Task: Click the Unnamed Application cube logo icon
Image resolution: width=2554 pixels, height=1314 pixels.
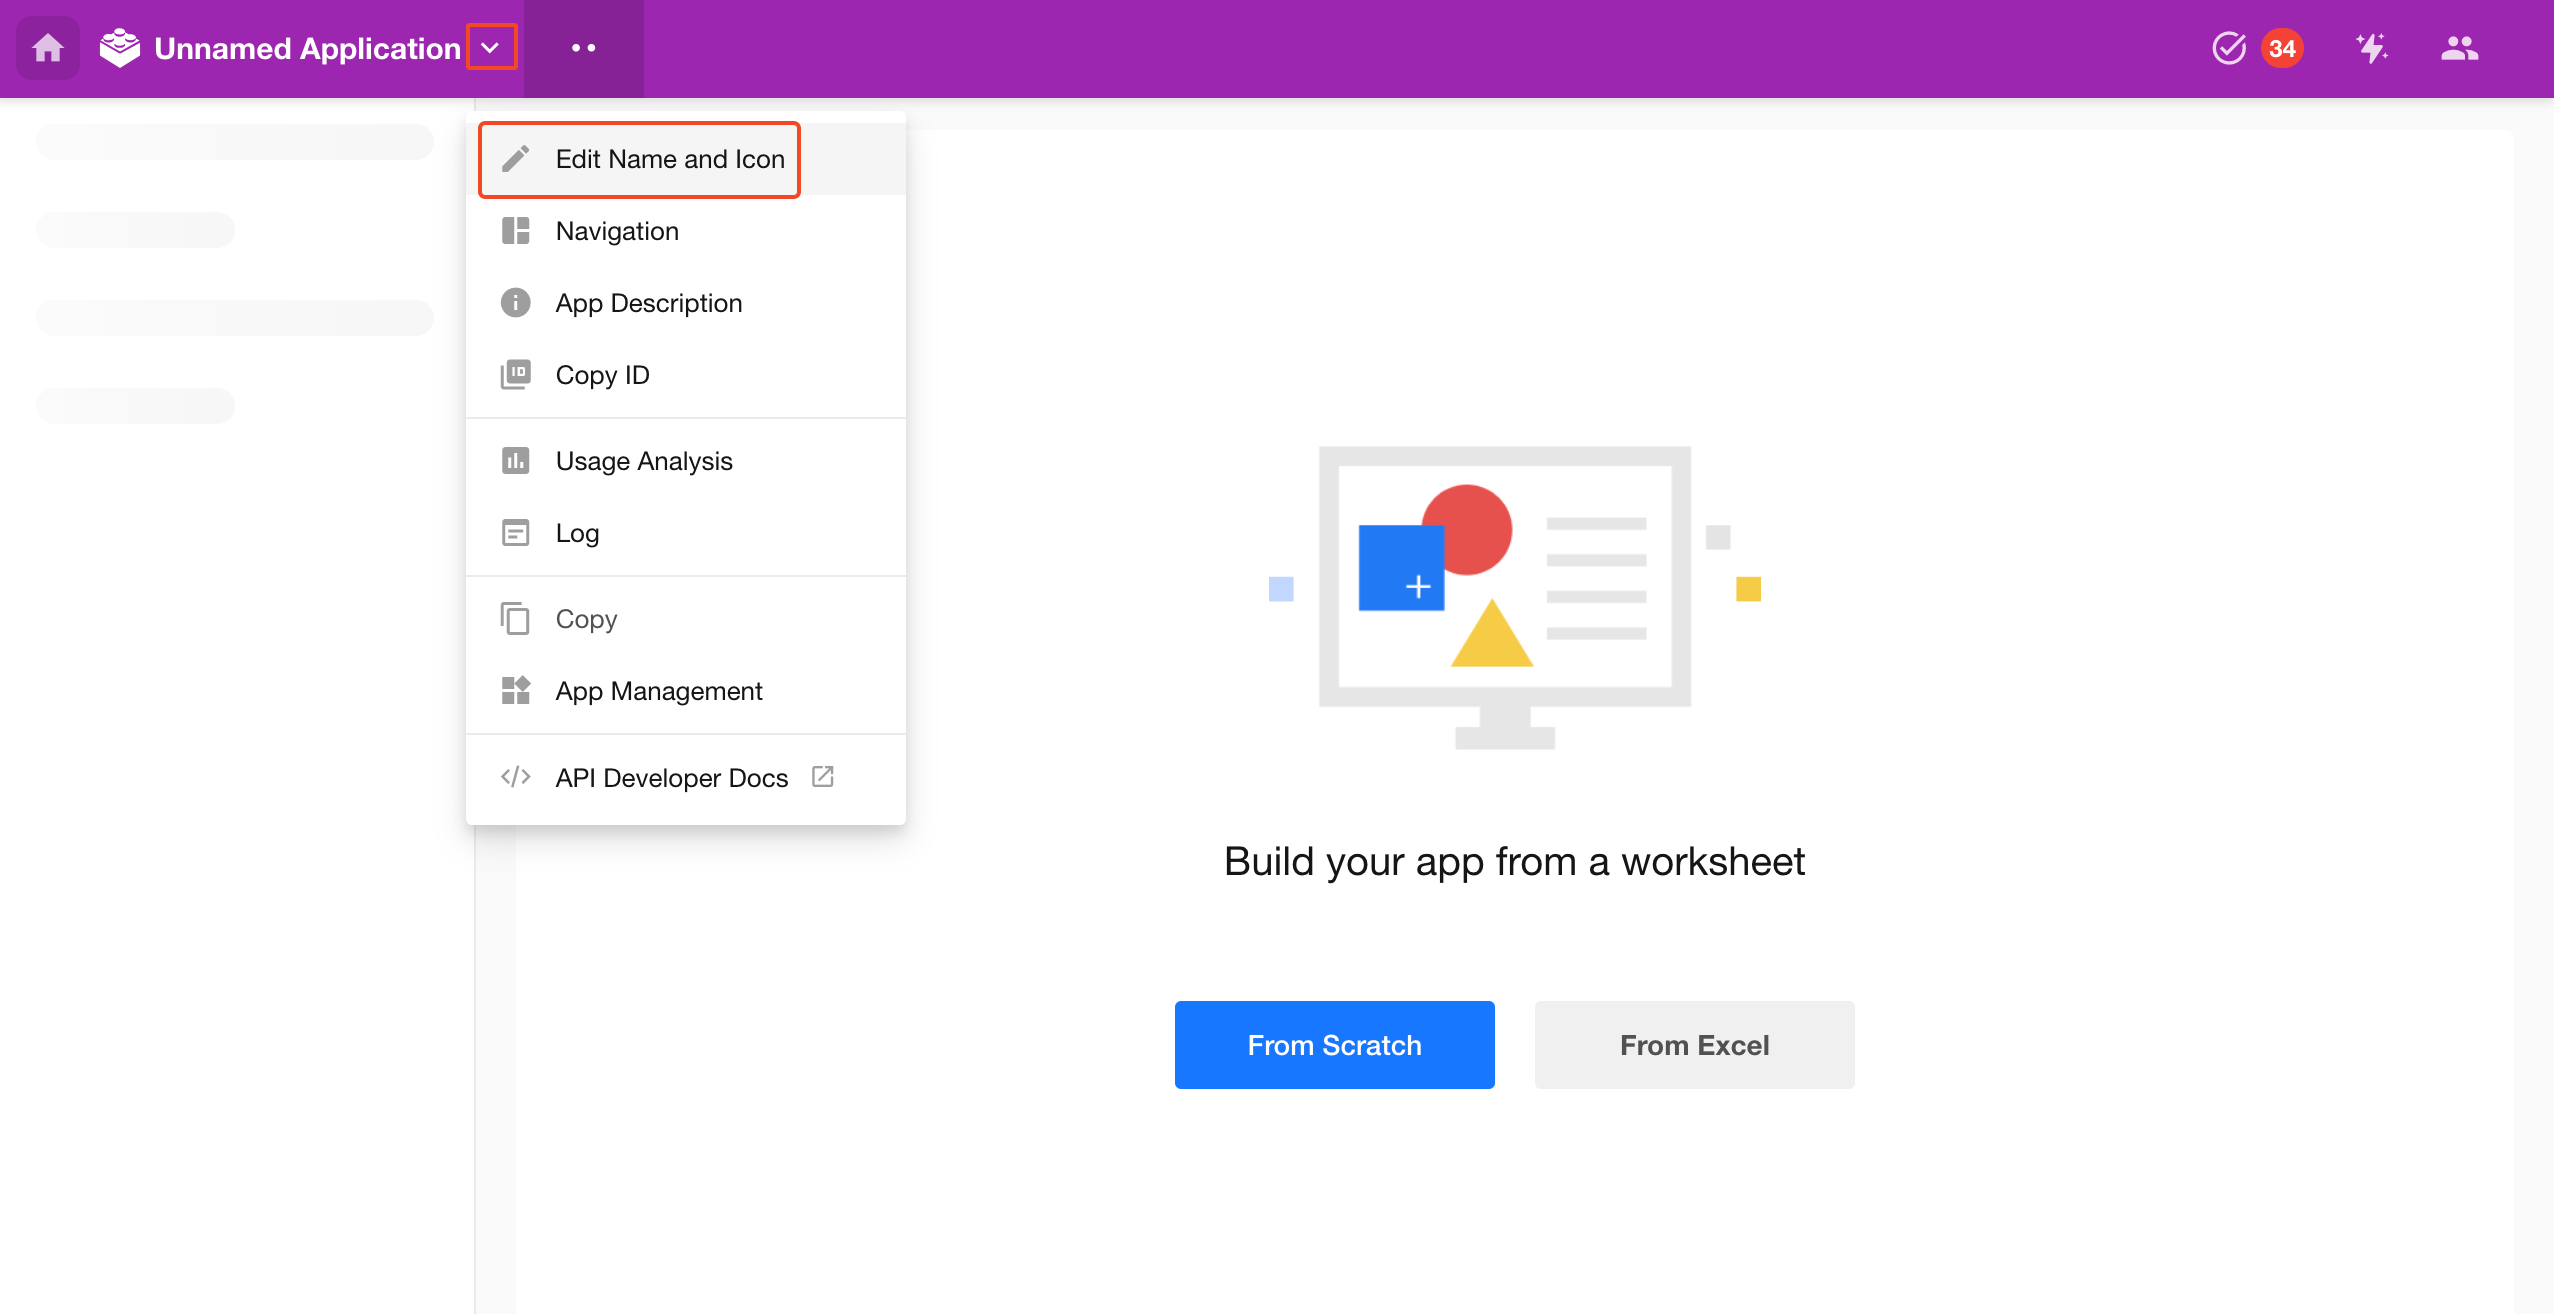Action: coord(120,48)
